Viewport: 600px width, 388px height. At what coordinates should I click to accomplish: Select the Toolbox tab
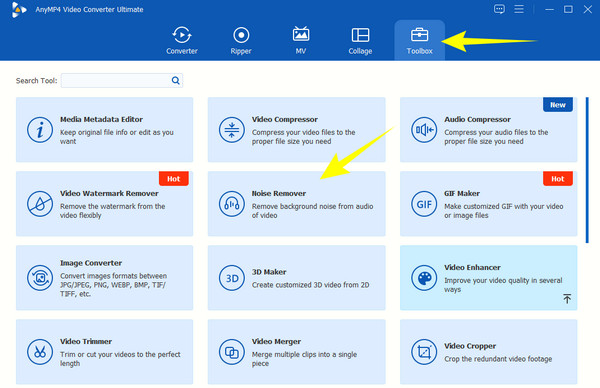coord(419,41)
